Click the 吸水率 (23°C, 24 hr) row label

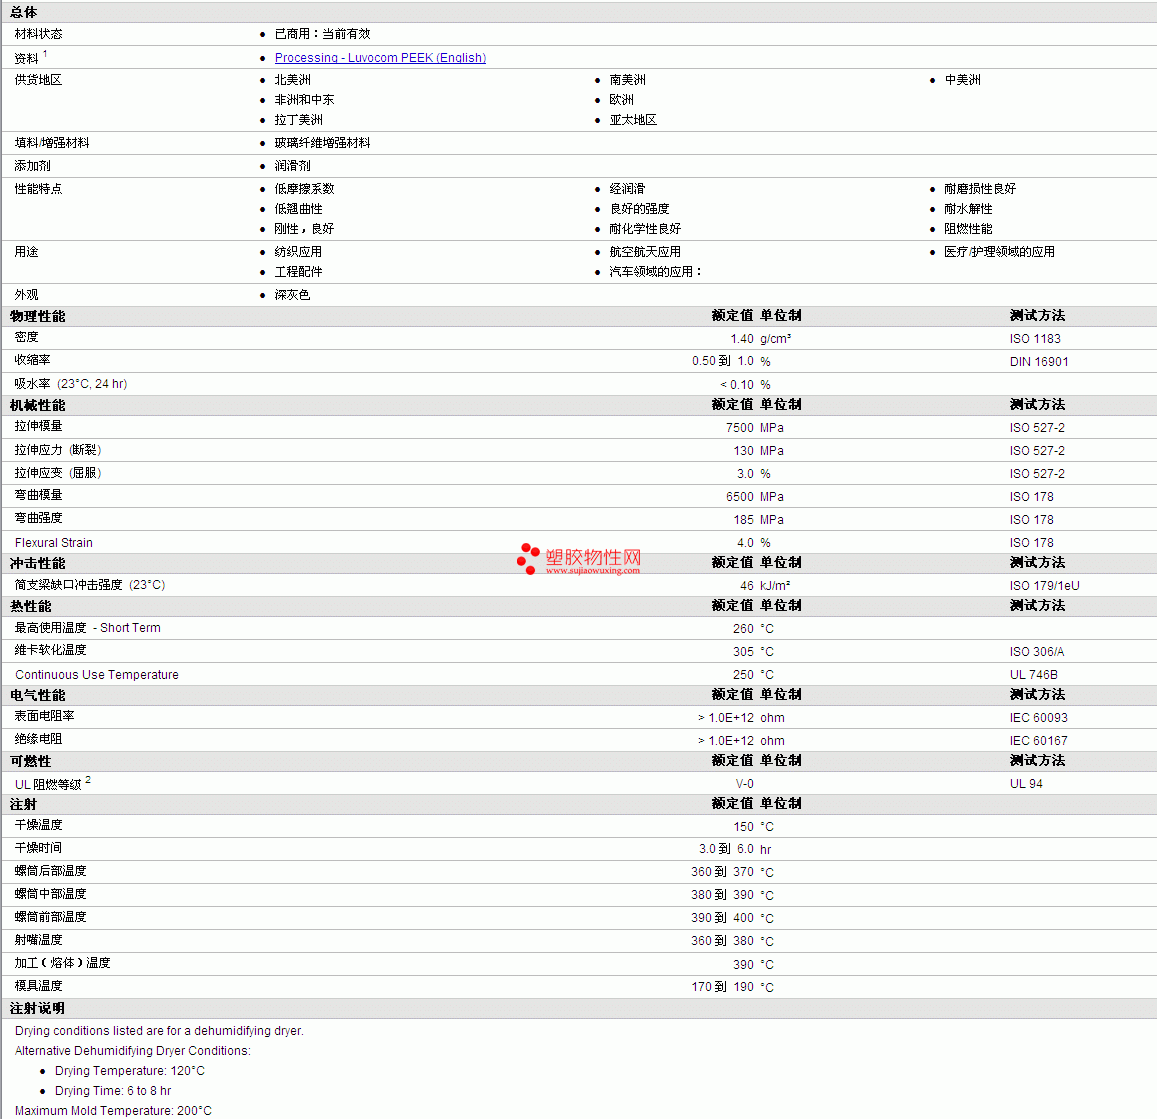tap(71, 384)
